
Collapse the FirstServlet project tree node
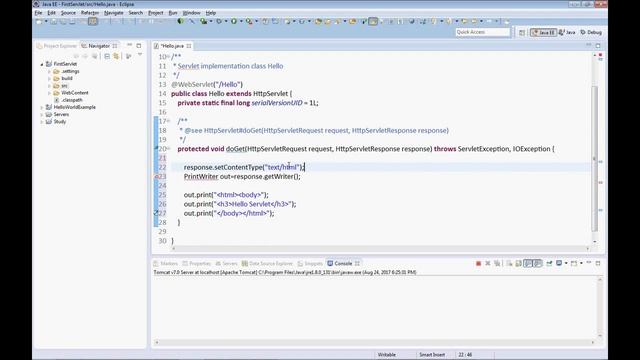(42, 64)
